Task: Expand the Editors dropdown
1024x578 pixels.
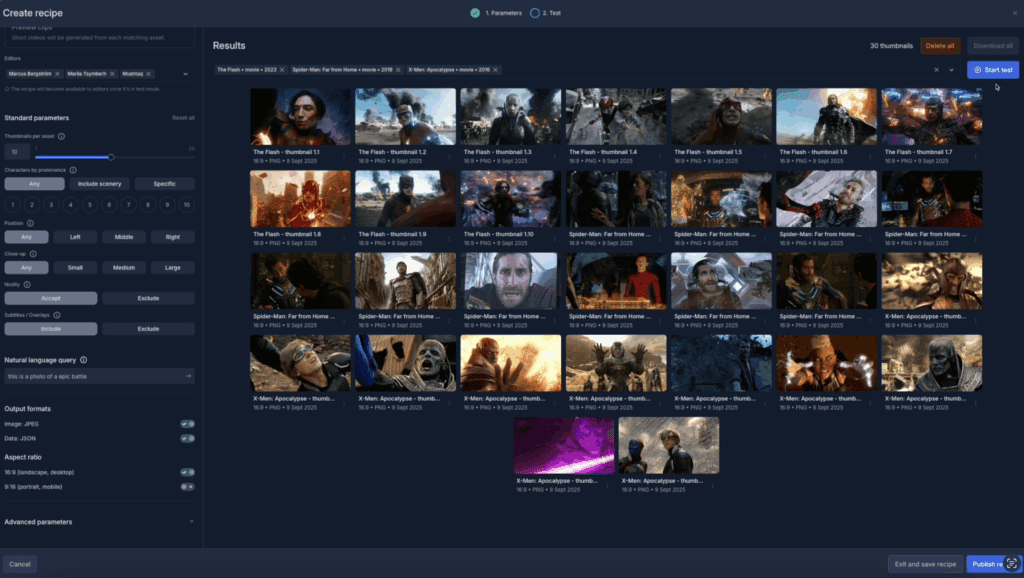Action: coord(185,74)
